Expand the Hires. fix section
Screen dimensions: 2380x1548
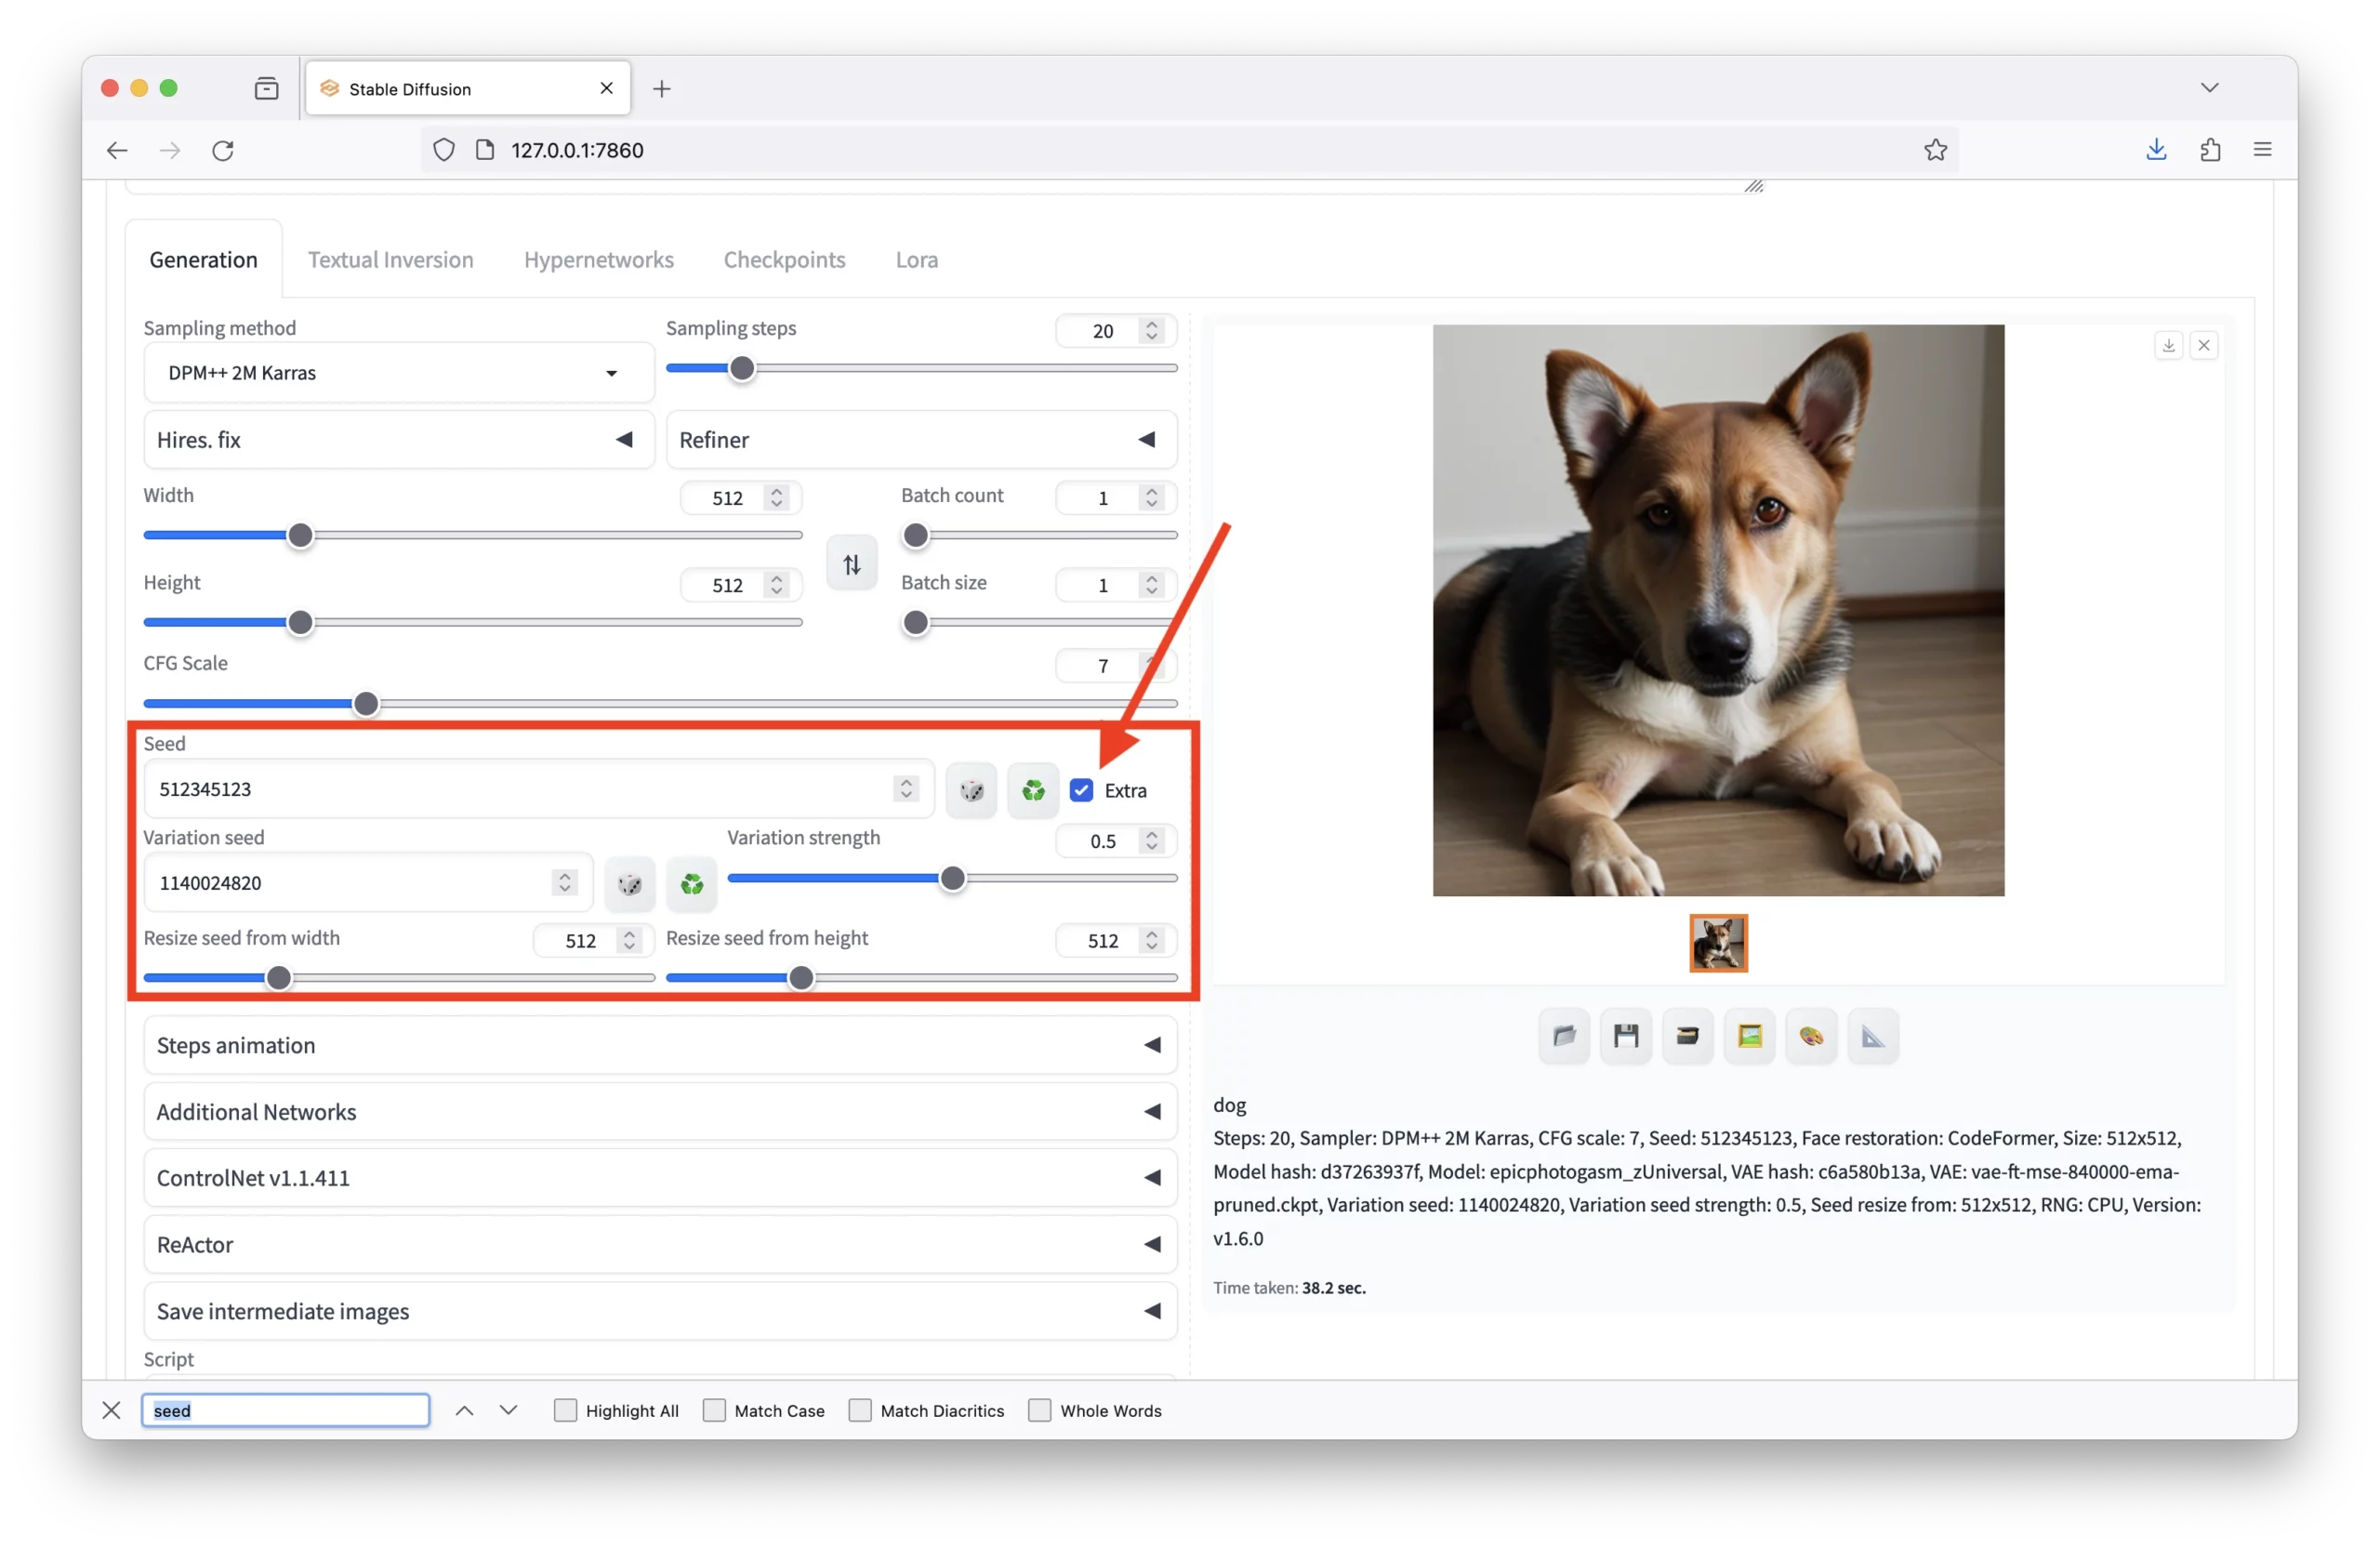point(399,440)
